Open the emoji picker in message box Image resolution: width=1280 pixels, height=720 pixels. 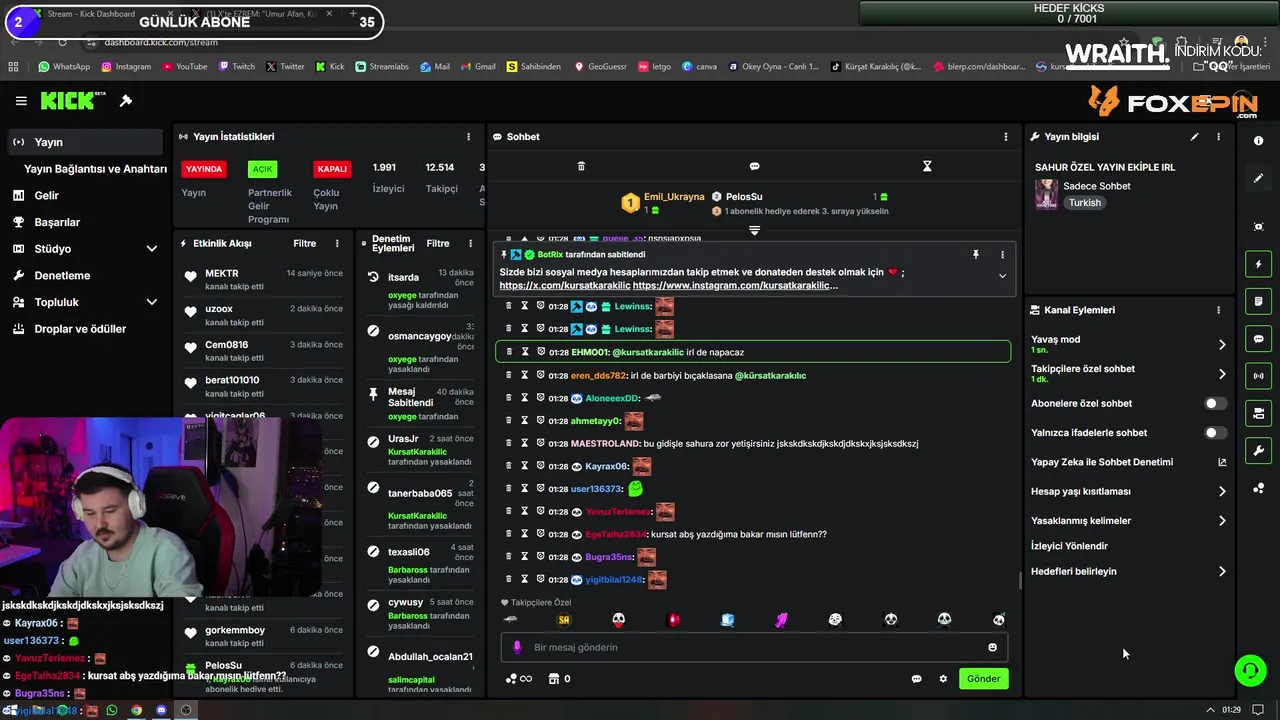tap(992, 647)
